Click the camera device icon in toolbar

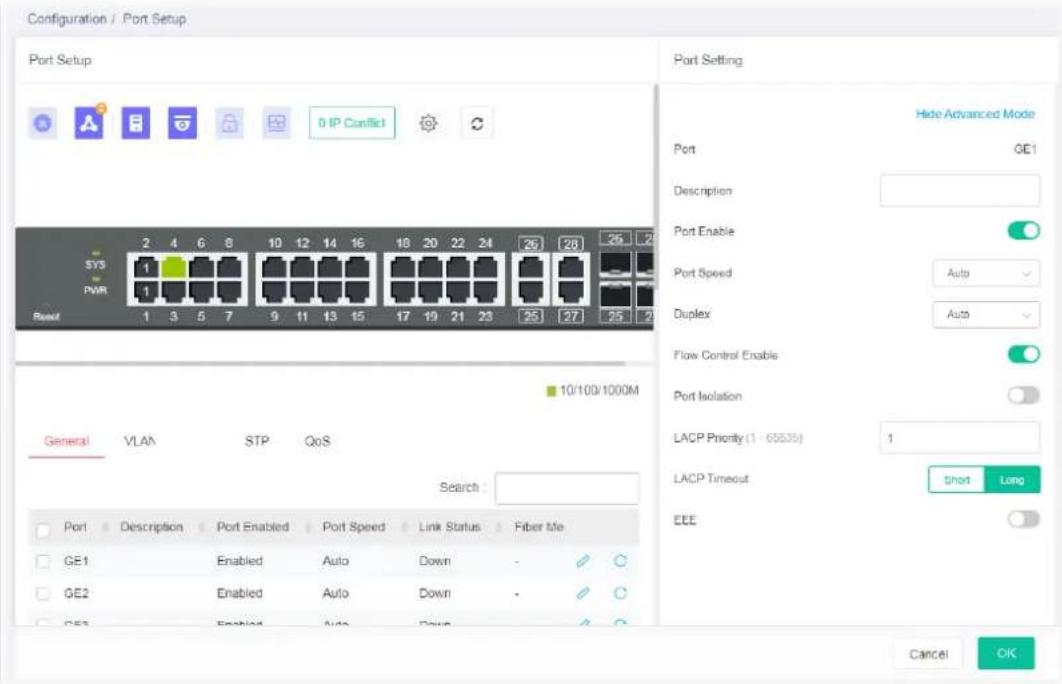pyautogui.click(x=182, y=123)
